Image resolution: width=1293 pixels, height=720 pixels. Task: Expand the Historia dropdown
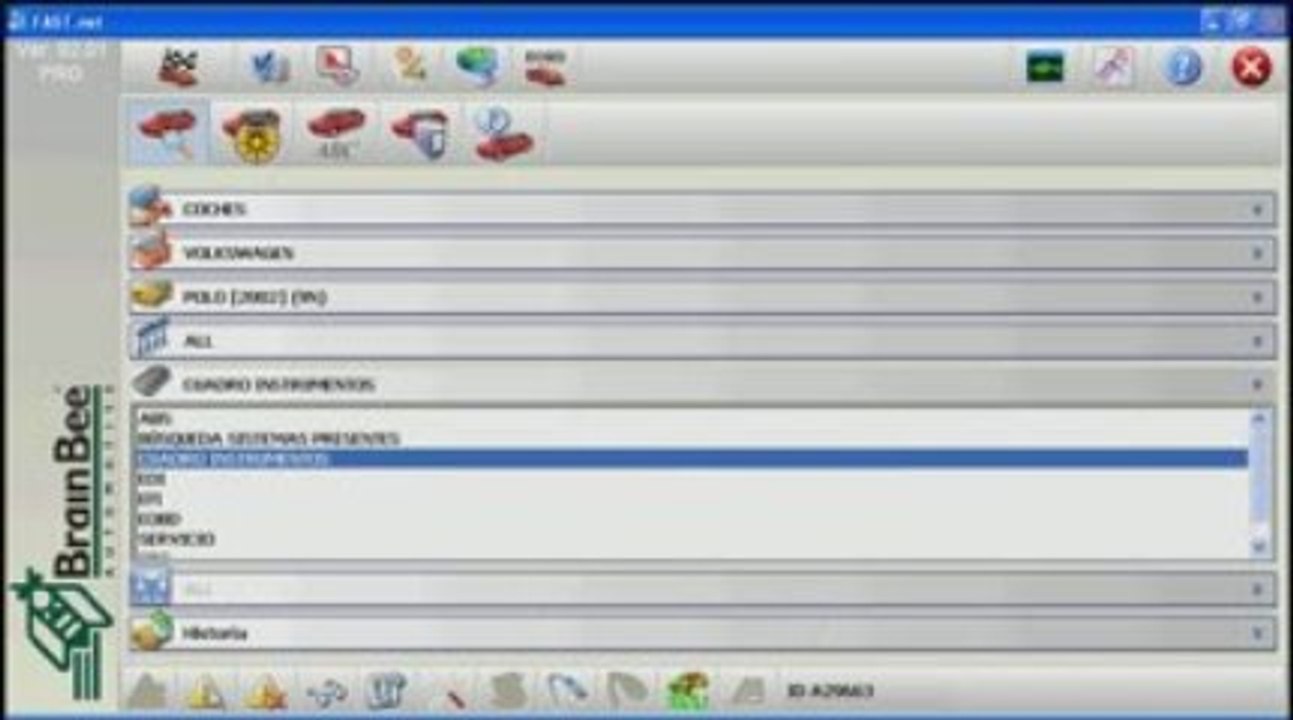pyautogui.click(x=1258, y=633)
